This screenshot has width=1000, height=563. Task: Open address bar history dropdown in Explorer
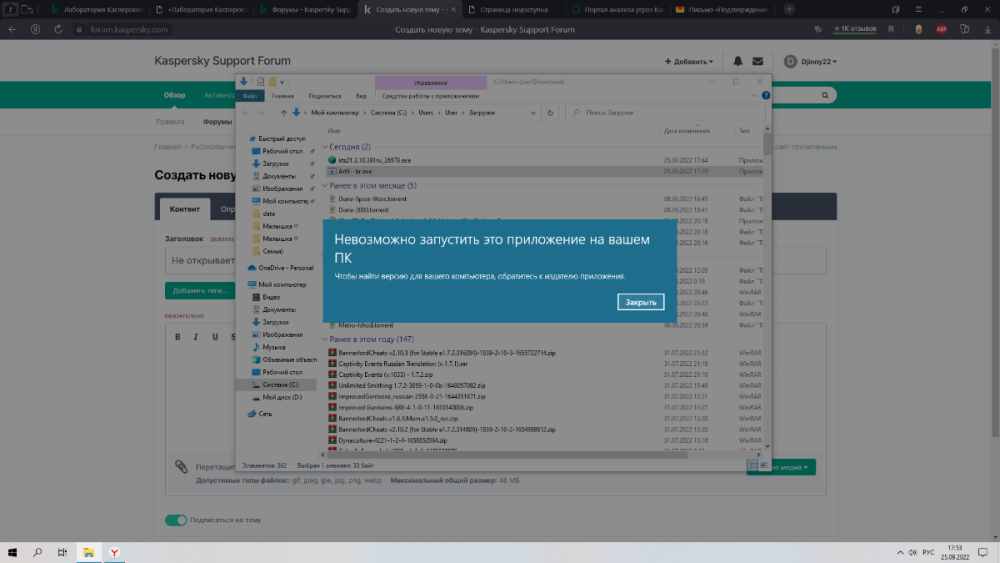533,113
